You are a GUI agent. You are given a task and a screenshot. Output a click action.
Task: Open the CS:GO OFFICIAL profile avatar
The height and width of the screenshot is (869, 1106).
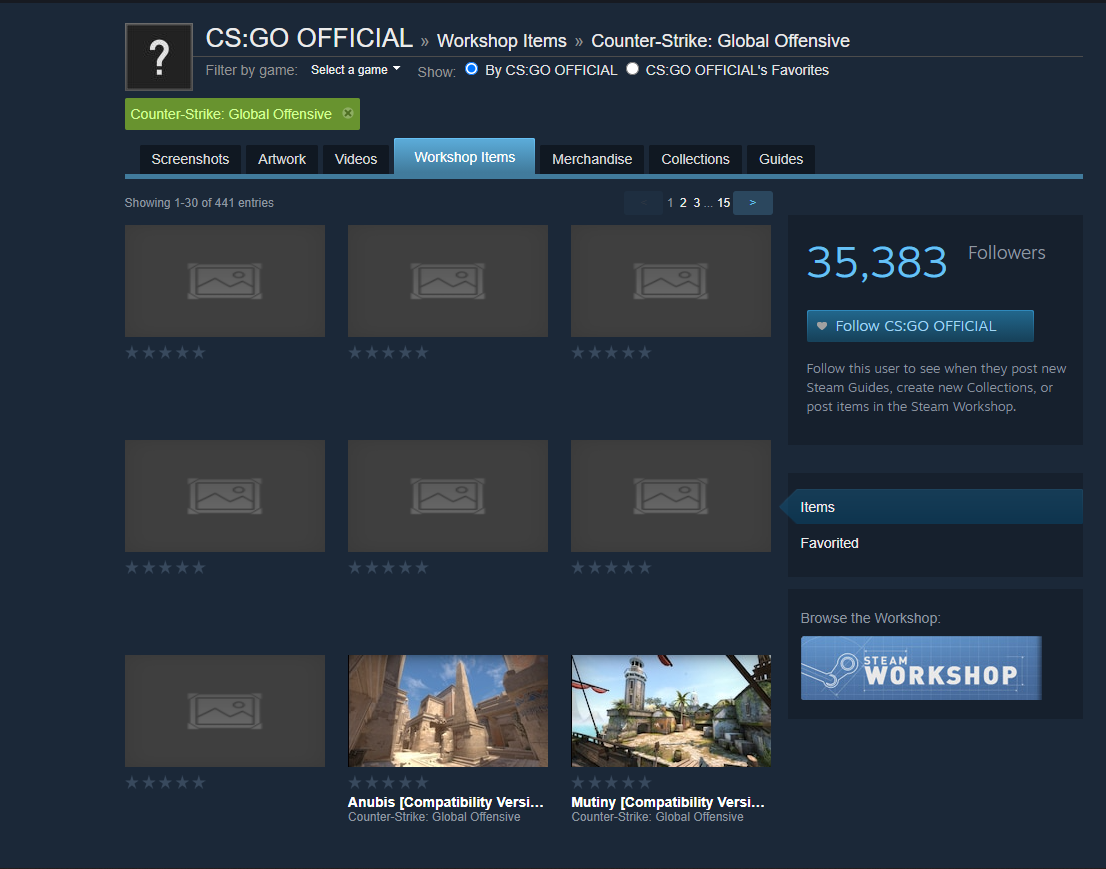(x=159, y=57)
